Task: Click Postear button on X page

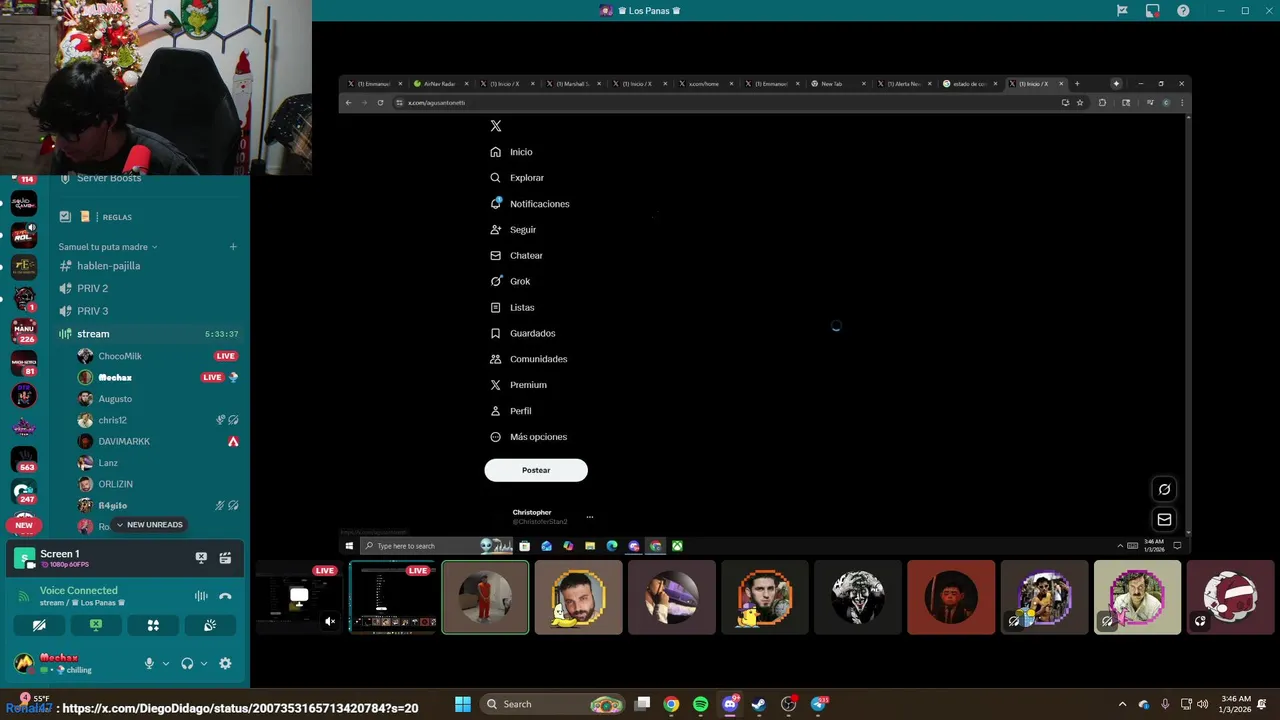Action: 536,470
